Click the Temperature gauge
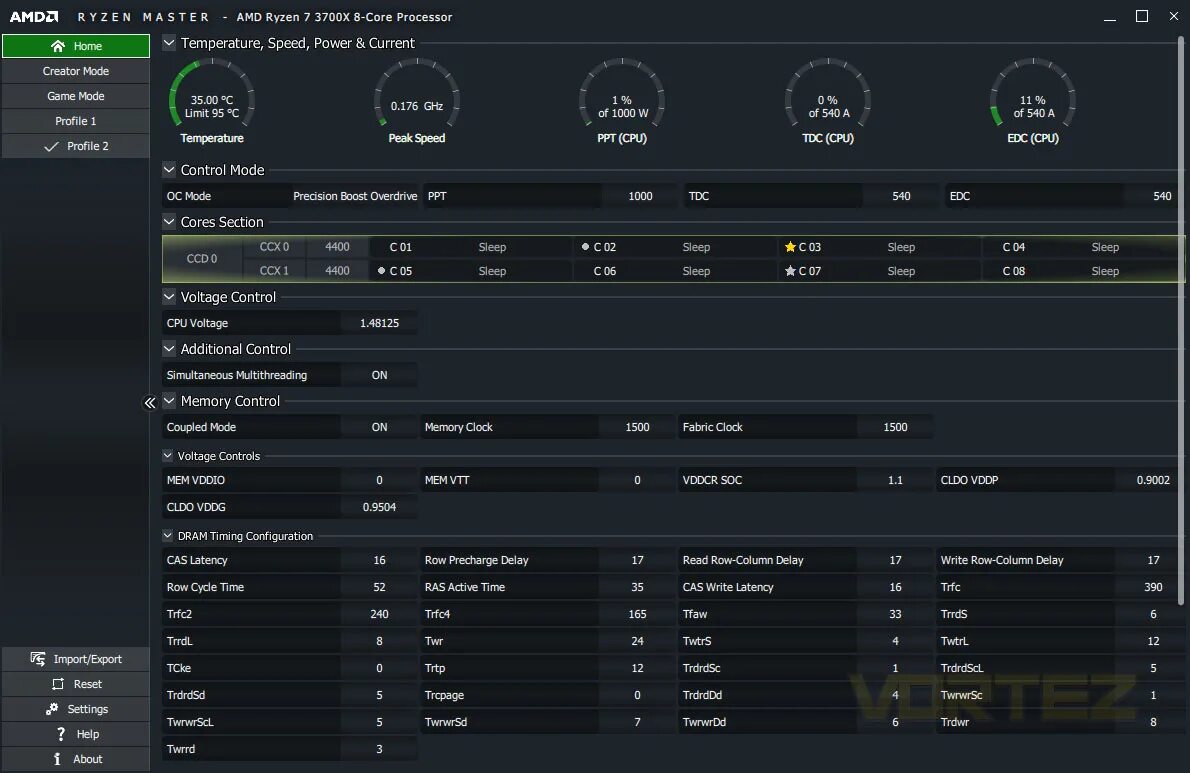1190x773 pixels. [x=212, y=99]
